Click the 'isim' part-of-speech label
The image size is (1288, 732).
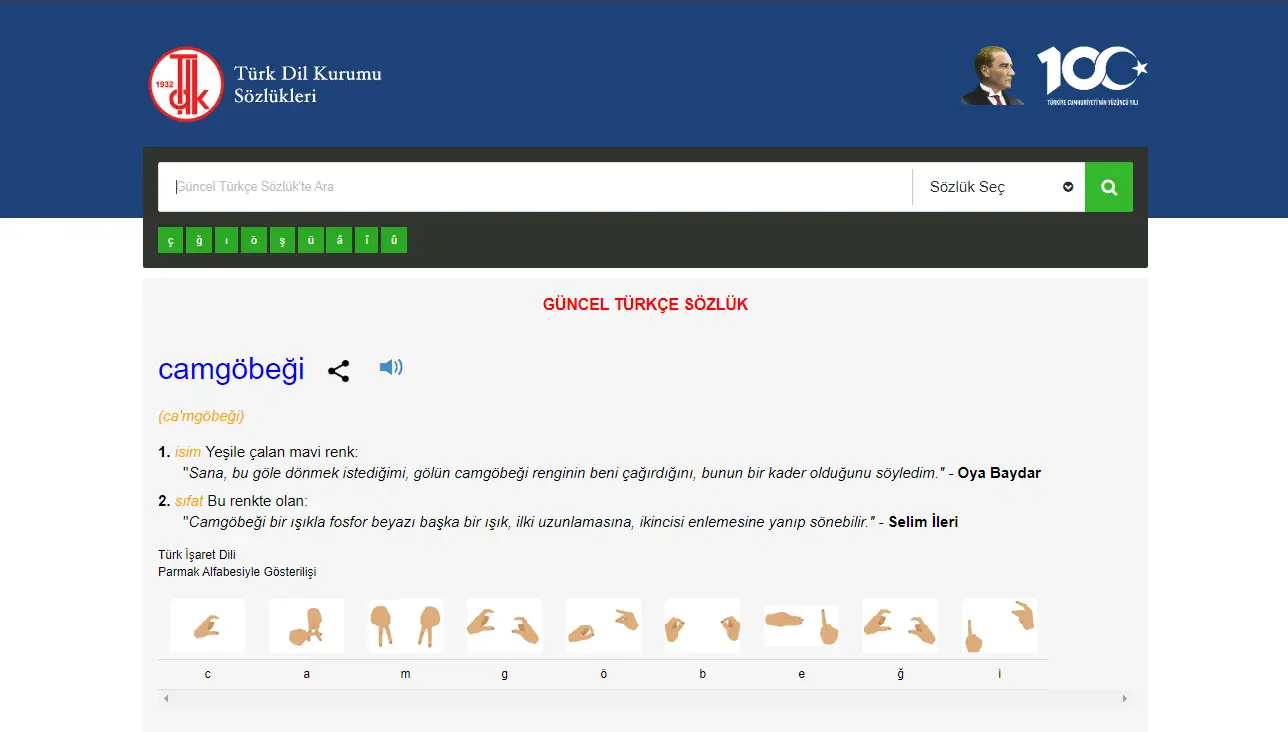[188, 452]
